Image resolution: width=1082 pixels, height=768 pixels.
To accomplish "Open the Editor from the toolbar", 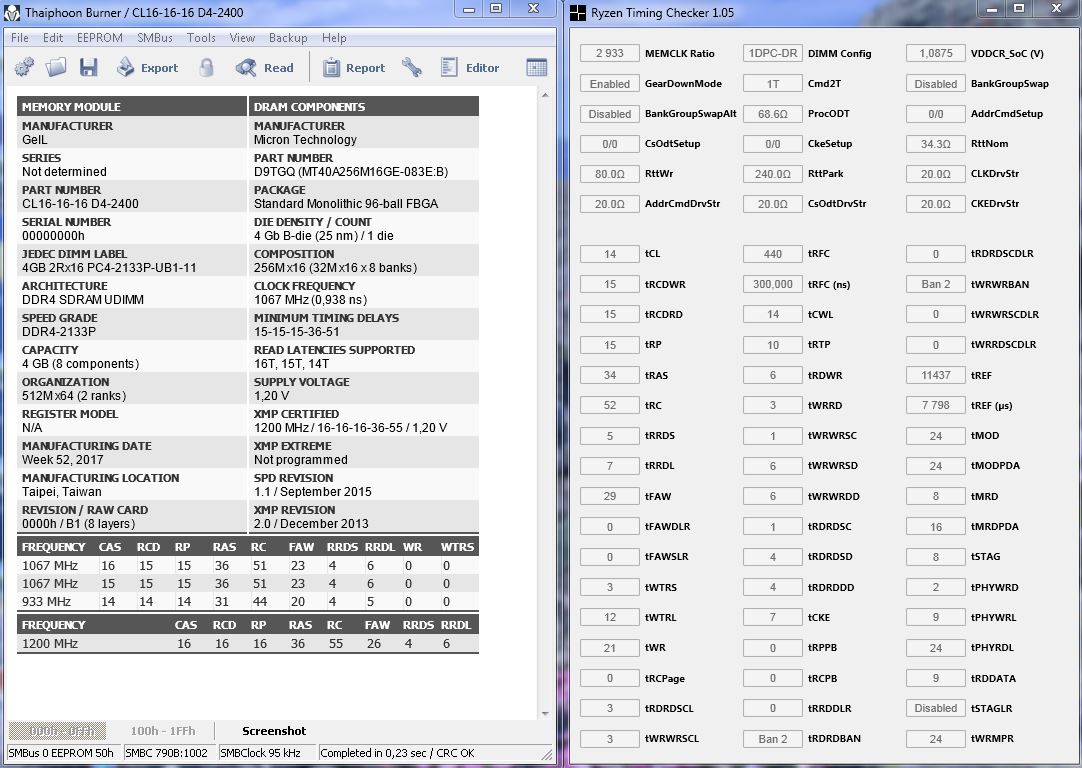I will [x=470, y=67].
